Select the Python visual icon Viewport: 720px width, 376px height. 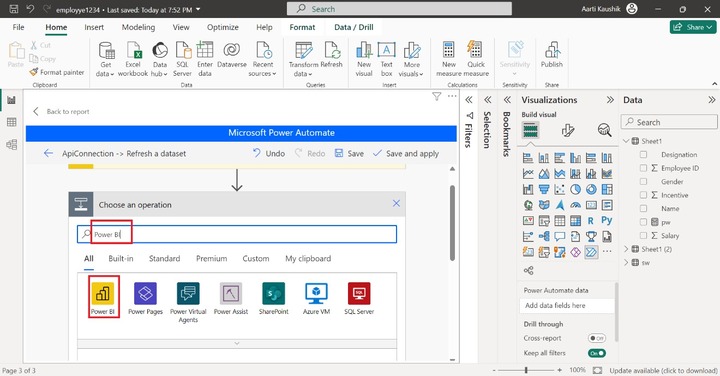607,220
